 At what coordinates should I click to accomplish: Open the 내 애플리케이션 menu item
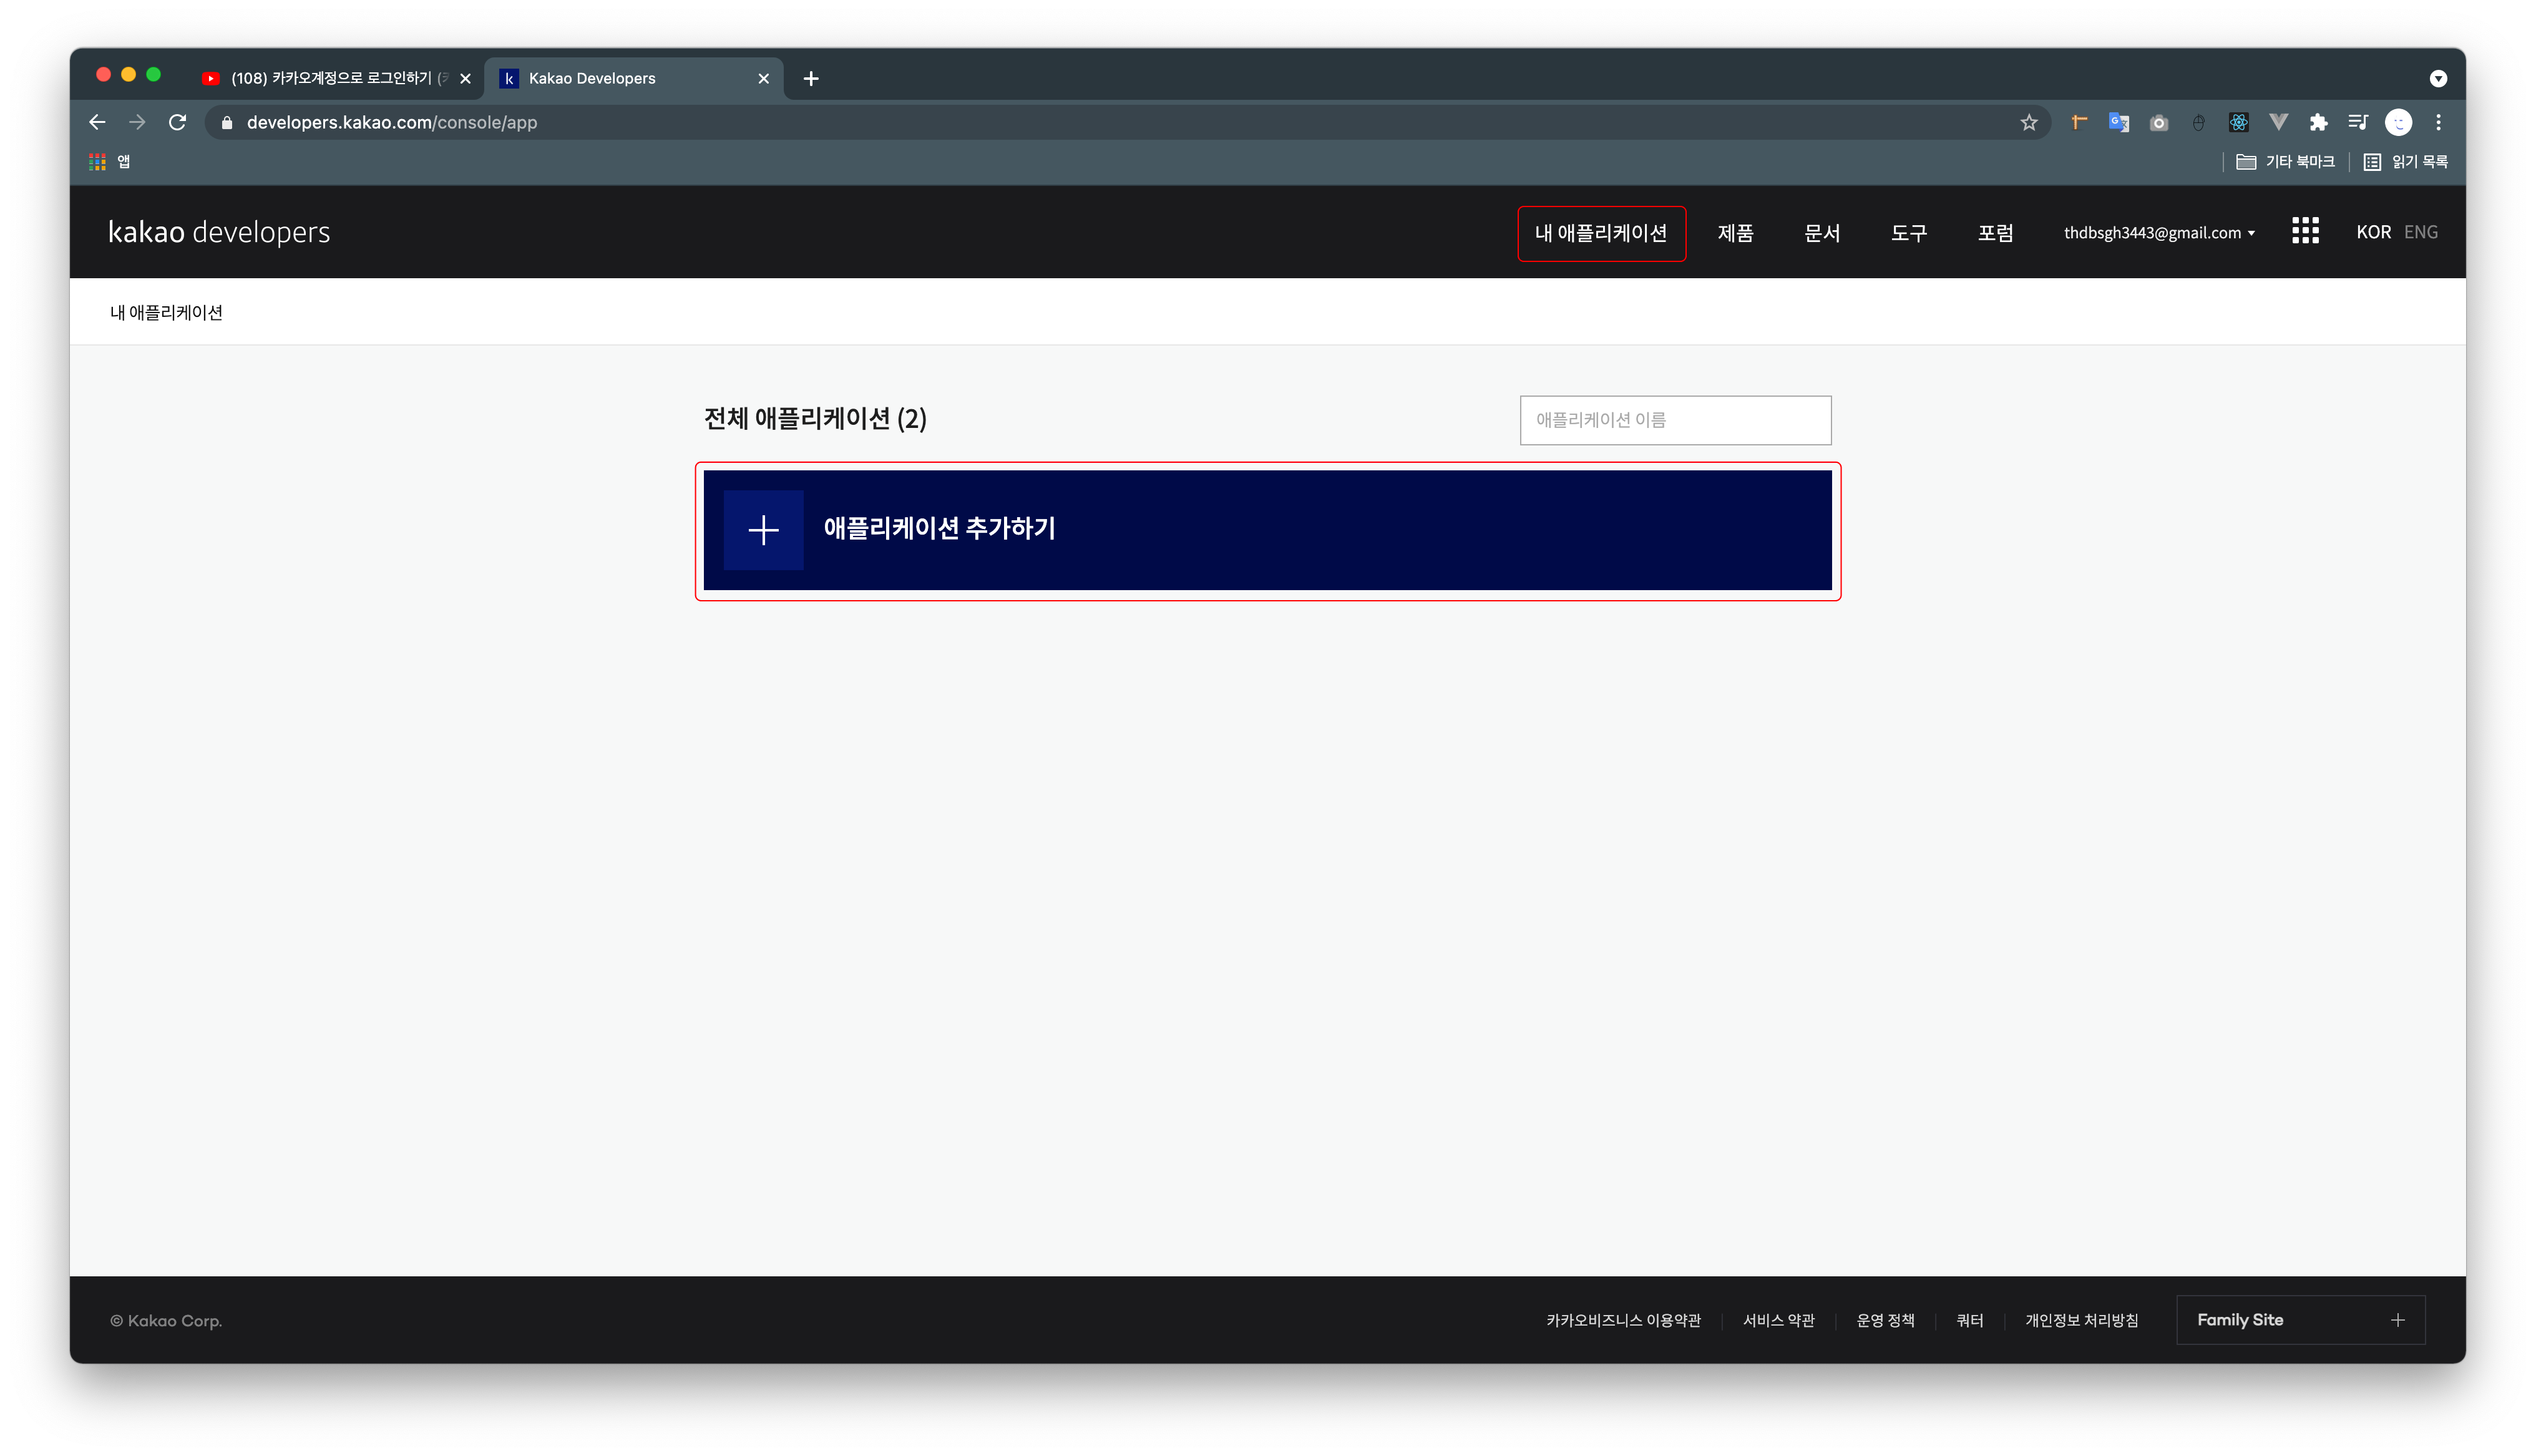pos(1601,233)
